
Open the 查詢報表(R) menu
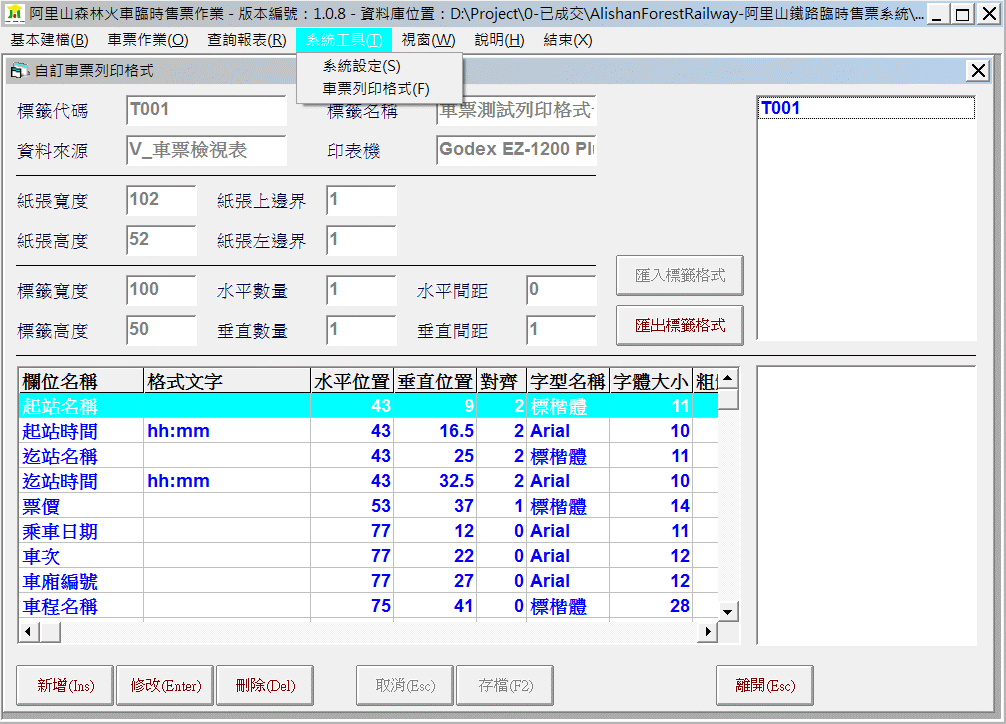pos(247,40)
